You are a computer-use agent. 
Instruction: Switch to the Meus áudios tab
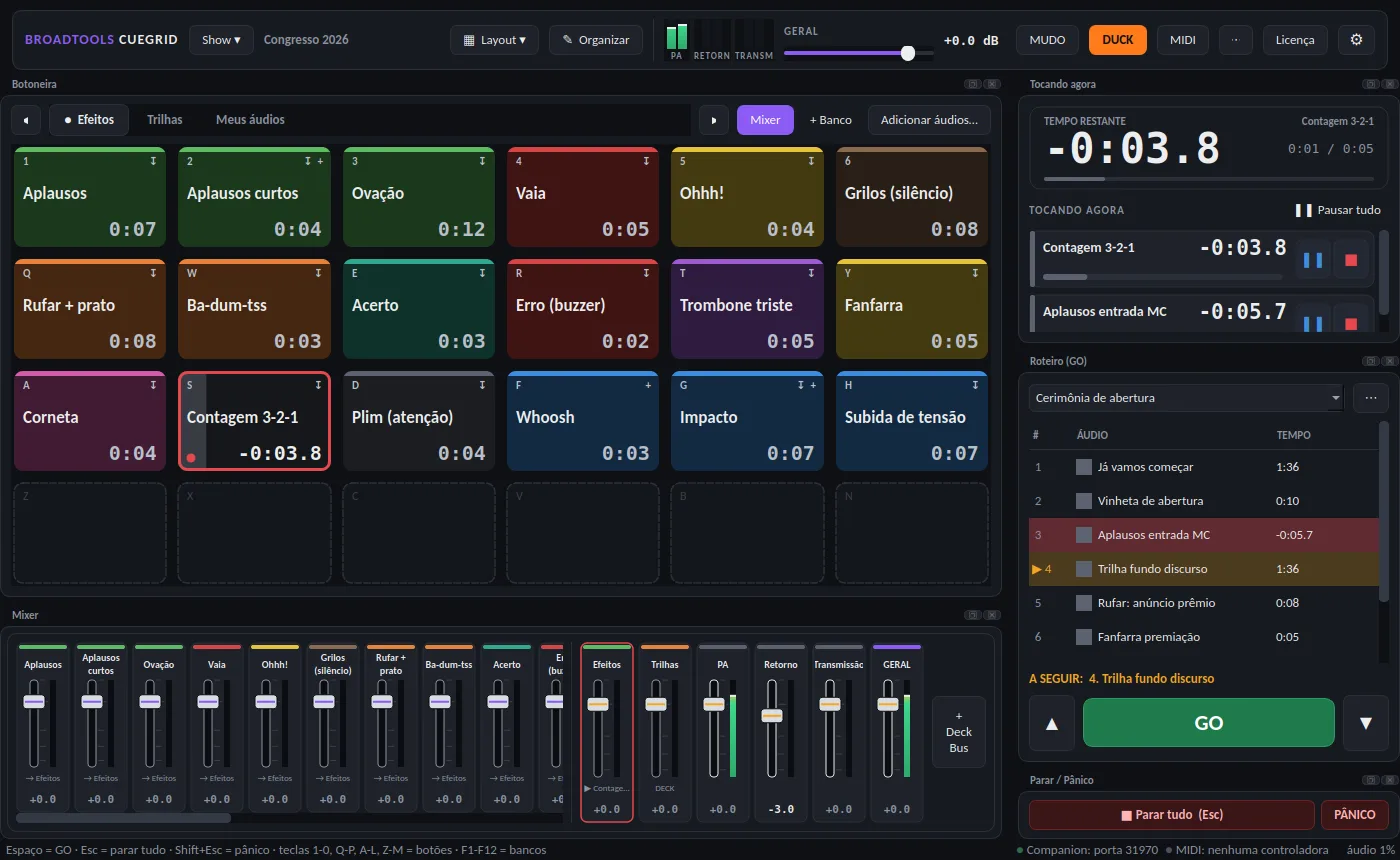250,120
